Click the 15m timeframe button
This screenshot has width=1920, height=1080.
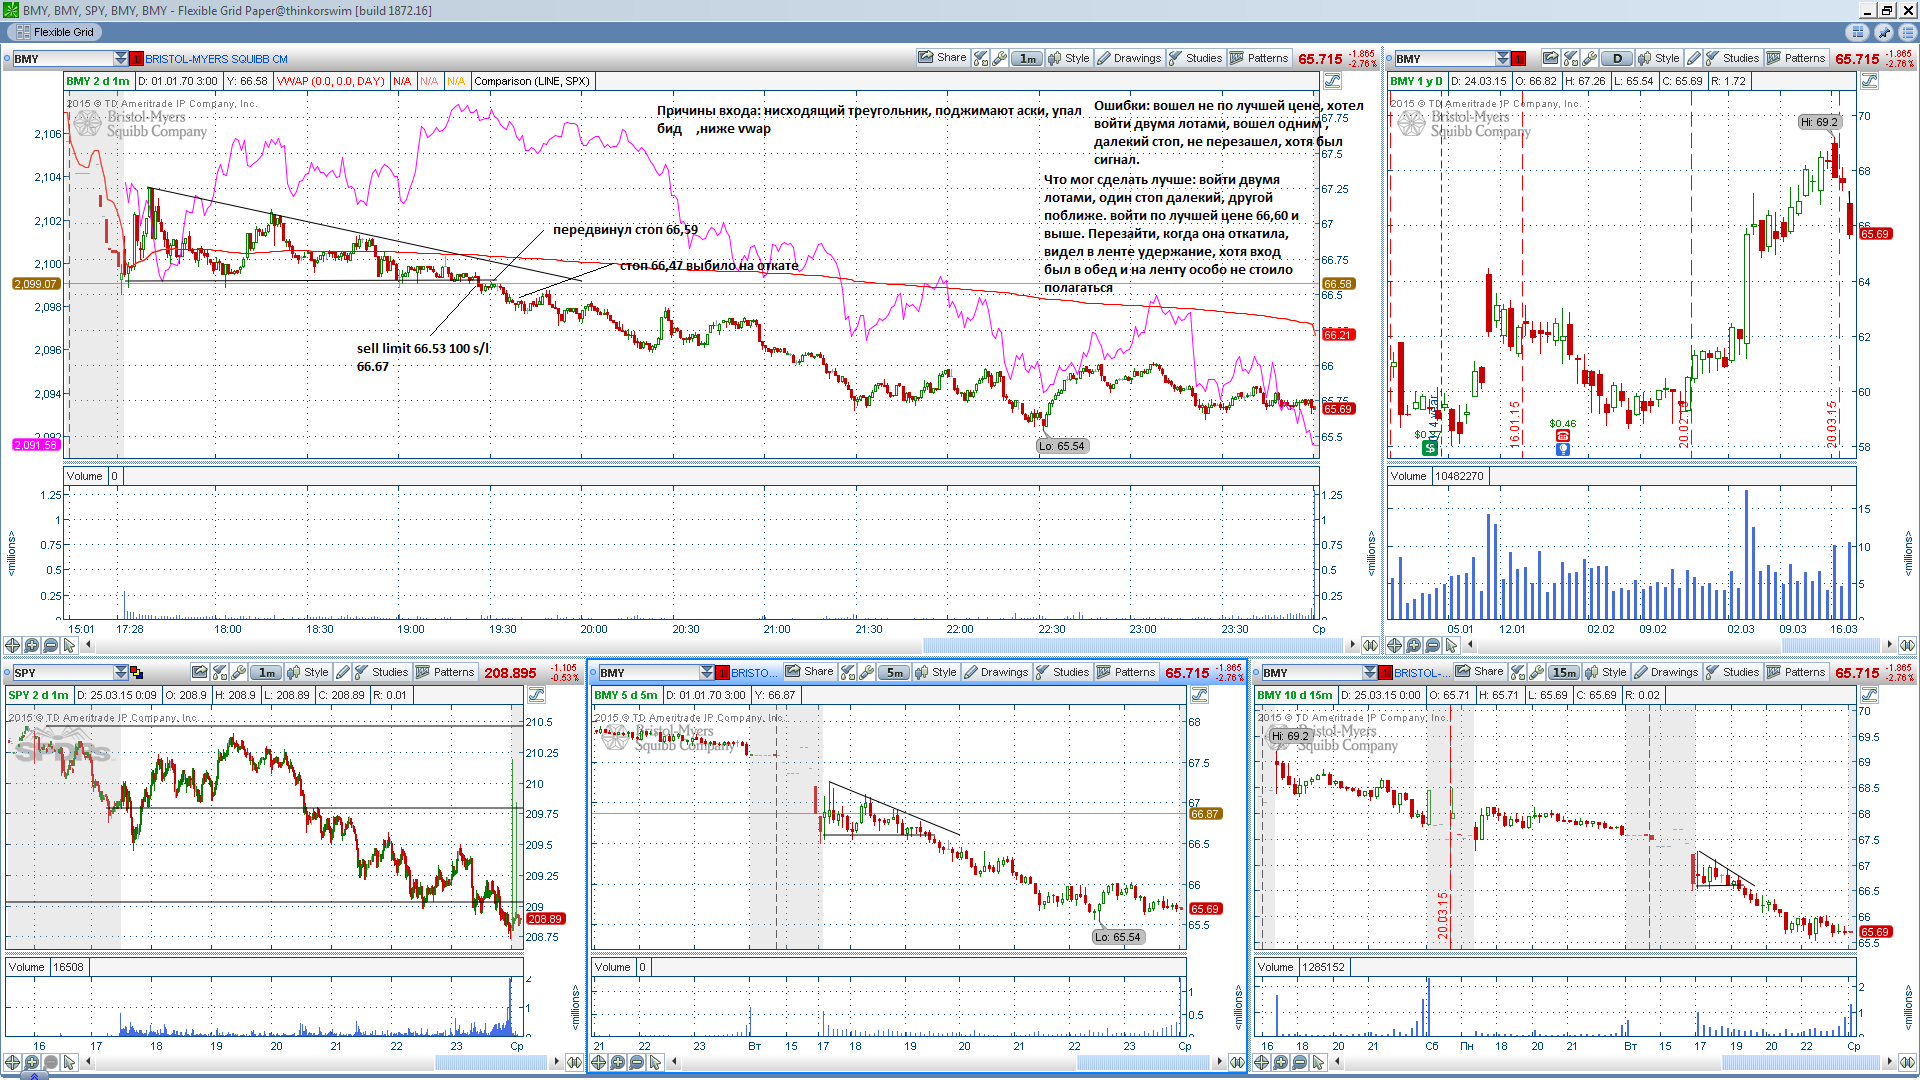point(1564,672)
